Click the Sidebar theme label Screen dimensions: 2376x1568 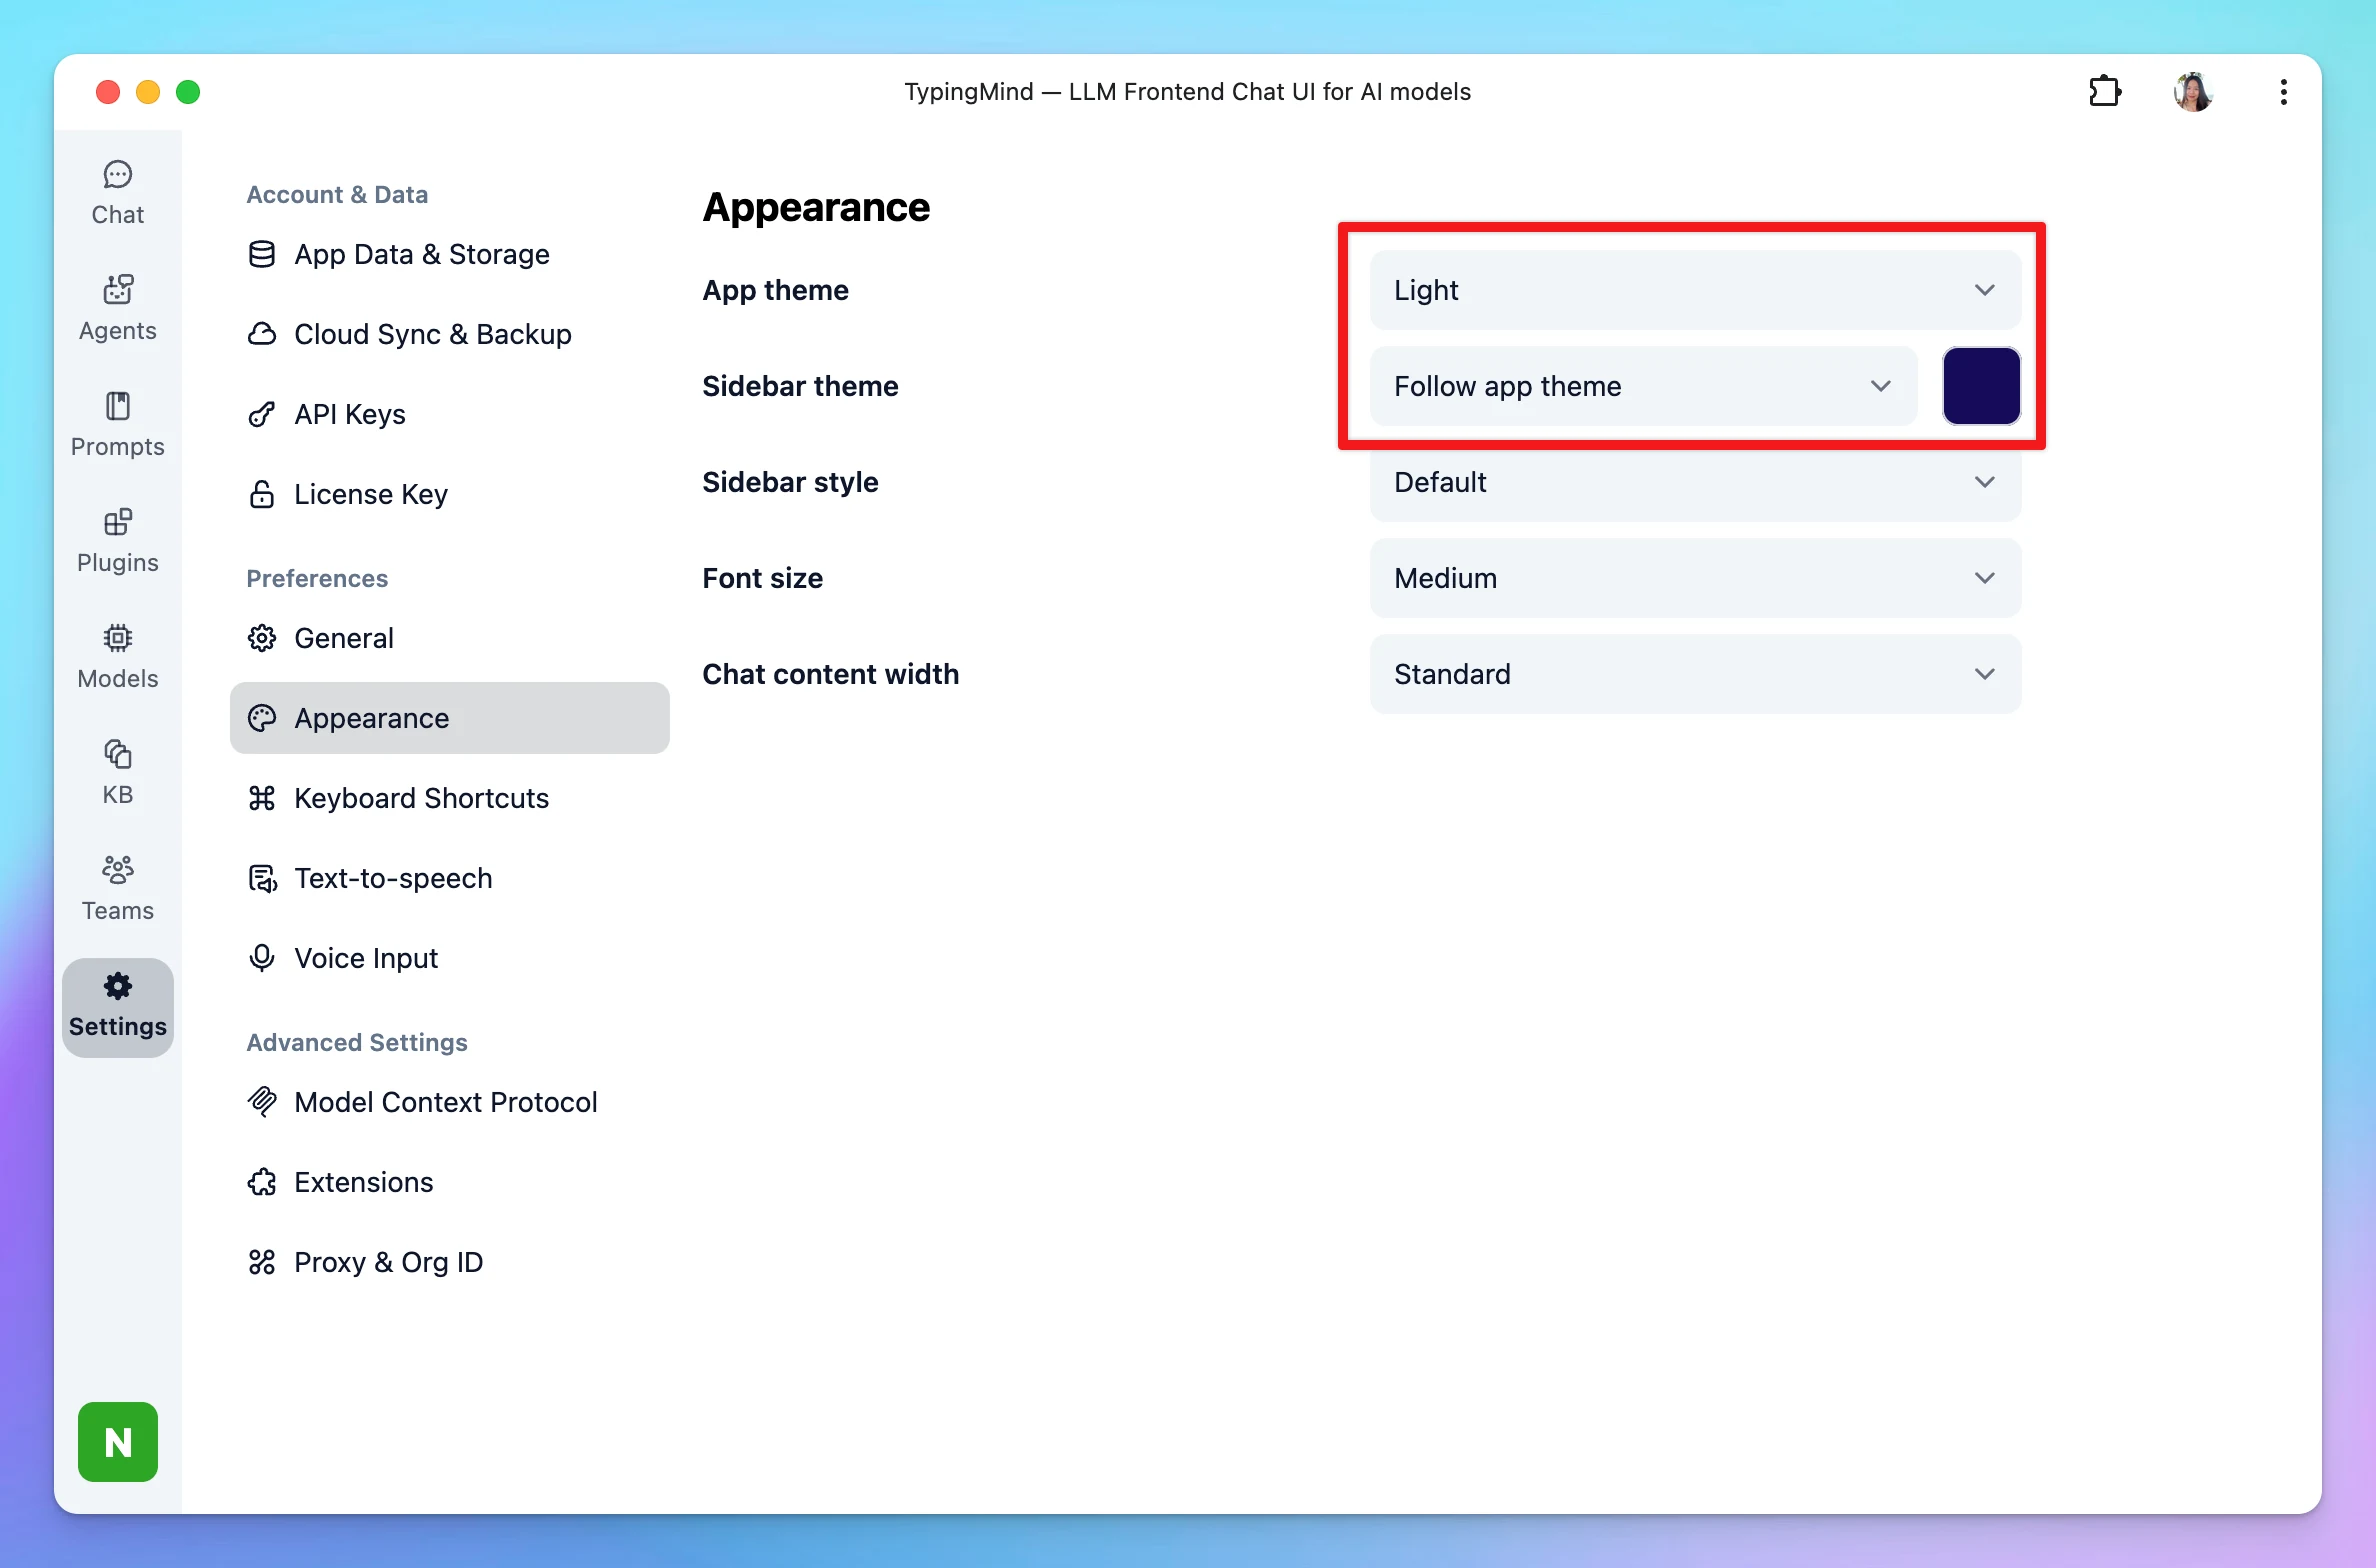[x=800, y=386]
